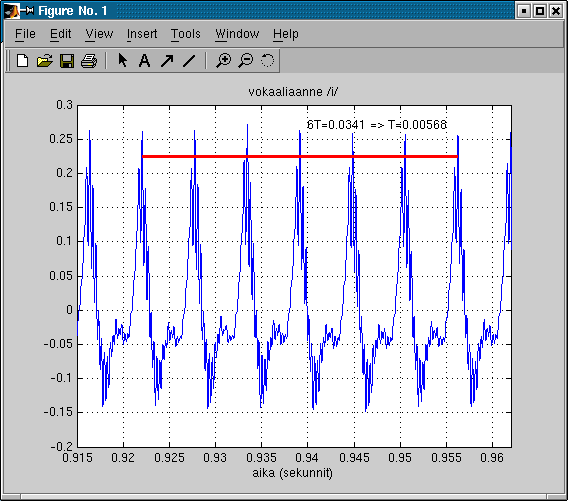Open a file with the folder icon
Viewport: 568px width, 501px height.
[x=45, y=60]
